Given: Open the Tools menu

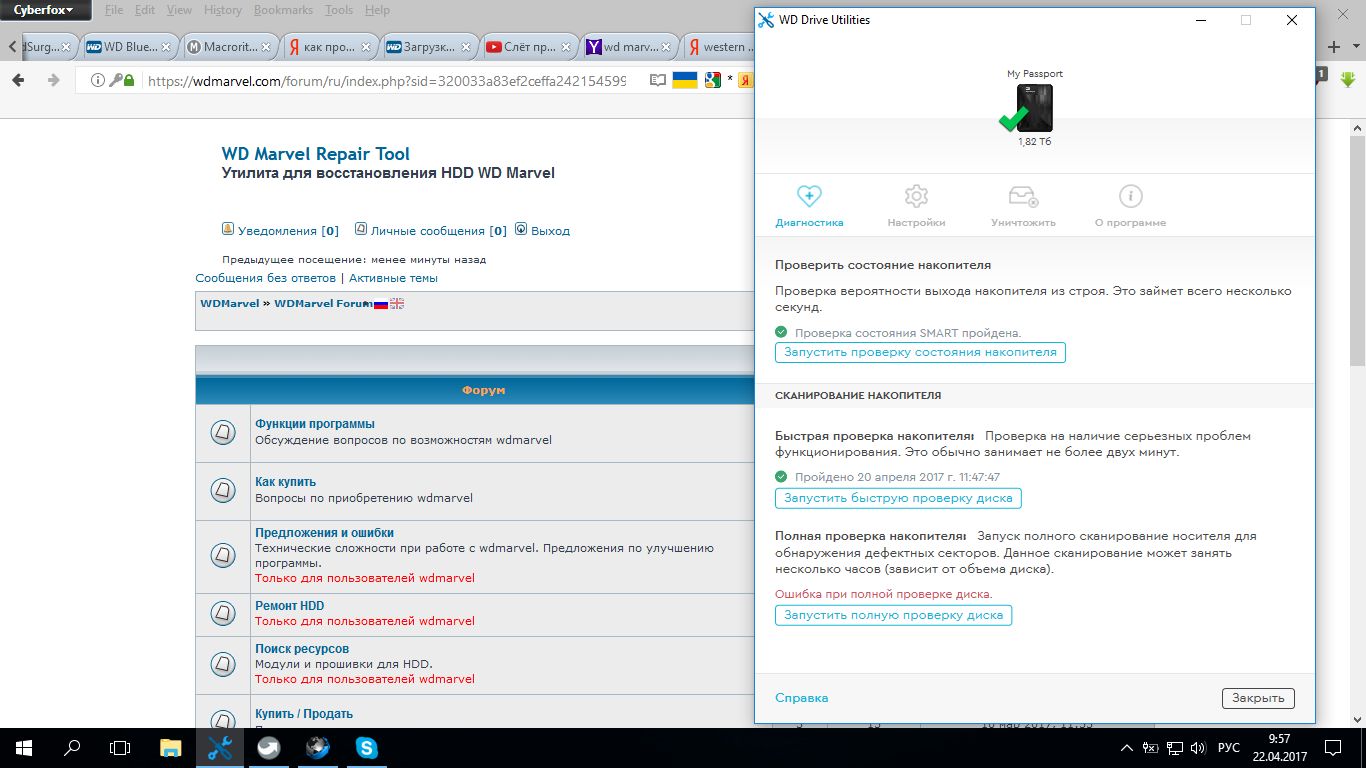Looking at the screenshot, I should (x=339, y=10).
